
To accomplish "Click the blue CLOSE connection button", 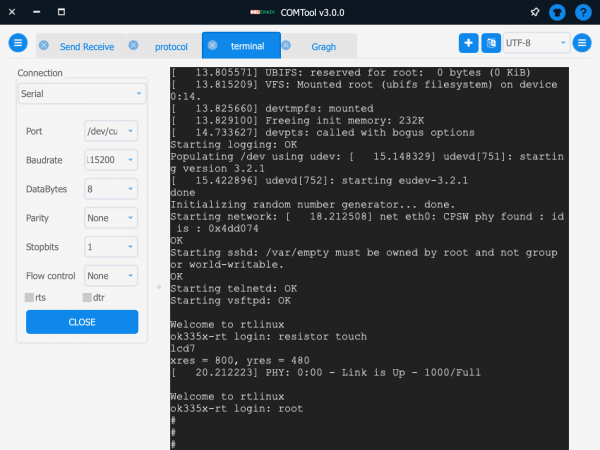I will (82, 322).
